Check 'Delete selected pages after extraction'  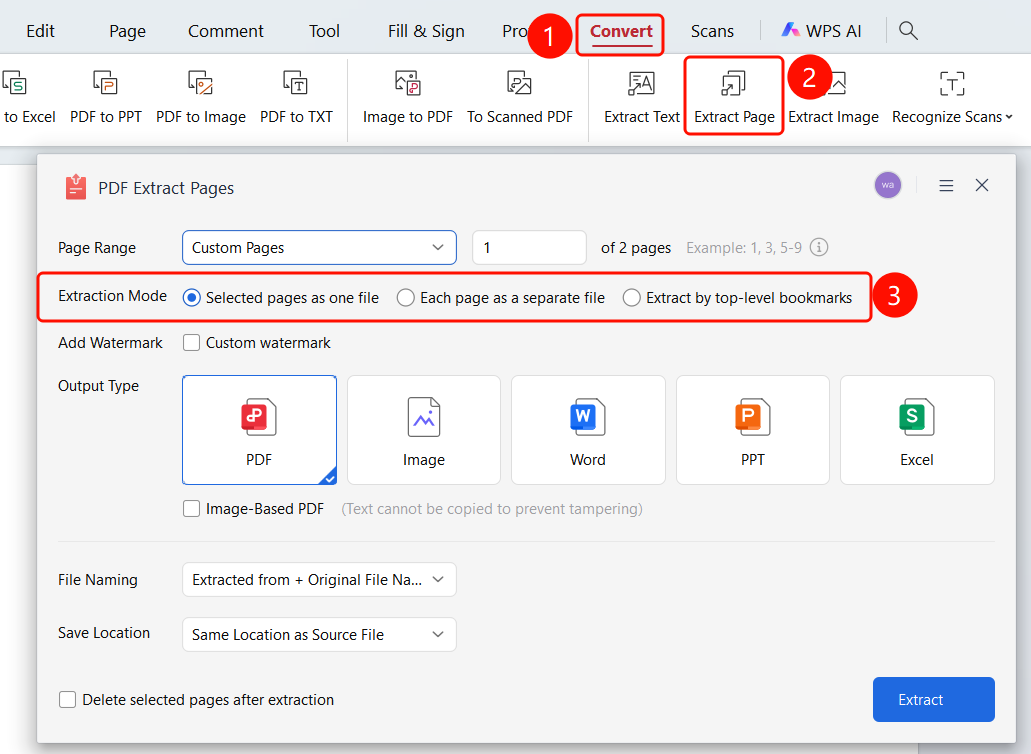[67, 699]
